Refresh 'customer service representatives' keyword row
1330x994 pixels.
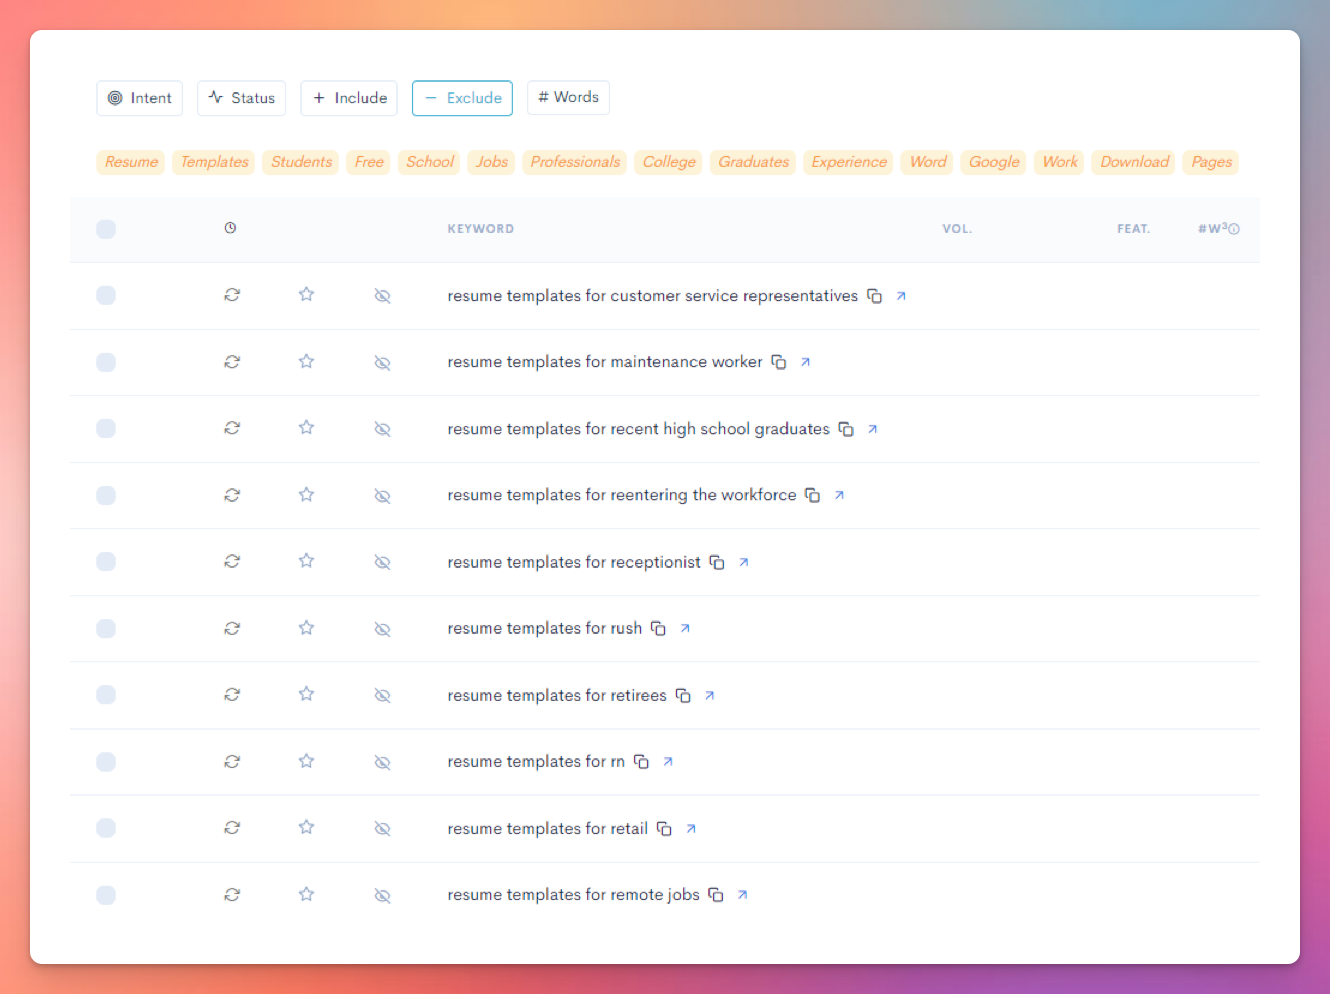[x=232, y=295]
